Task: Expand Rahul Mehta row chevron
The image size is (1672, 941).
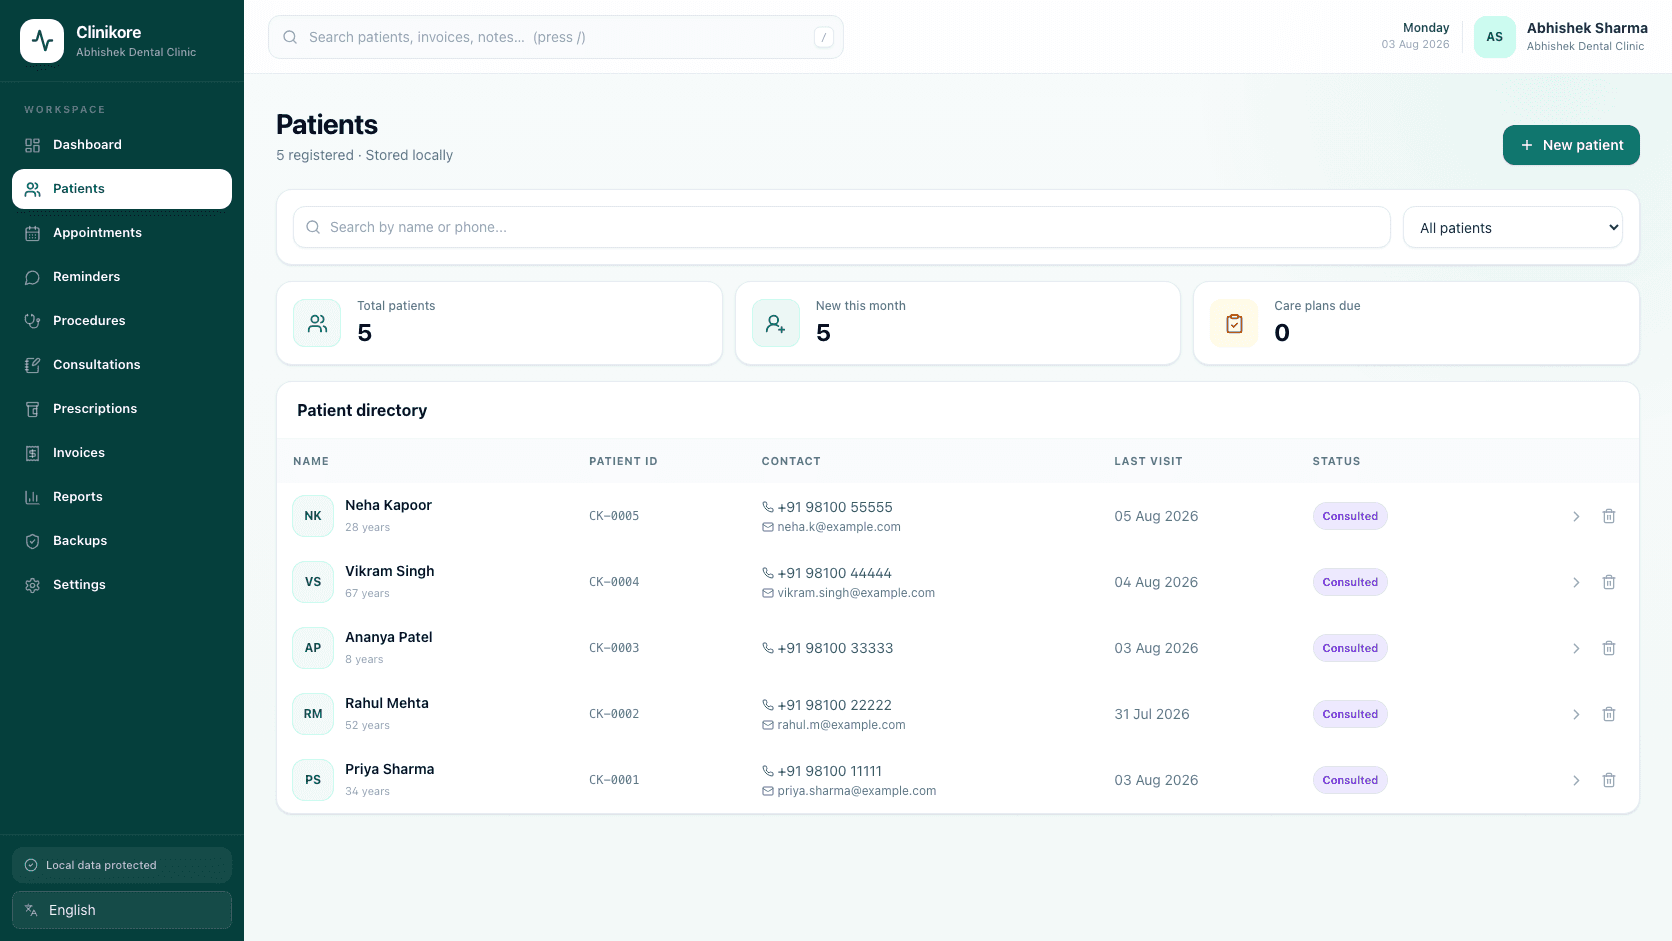Action: [1576, 714]
